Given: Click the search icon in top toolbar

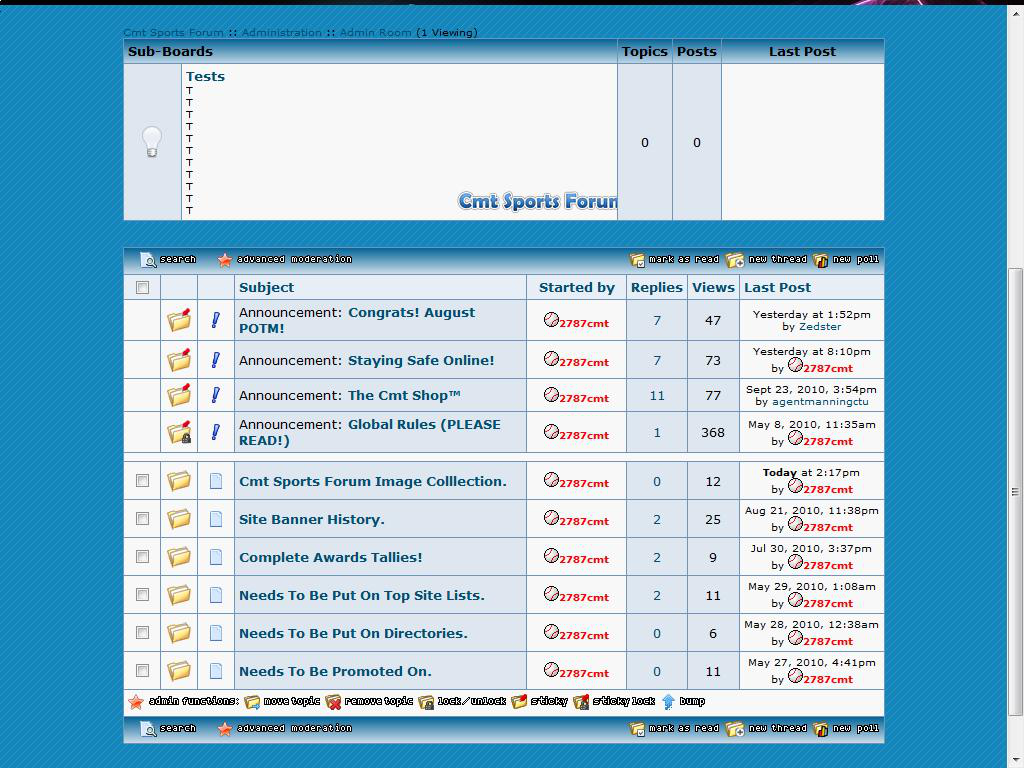Looking at the screenshot, I should click(x=149, y=260).
